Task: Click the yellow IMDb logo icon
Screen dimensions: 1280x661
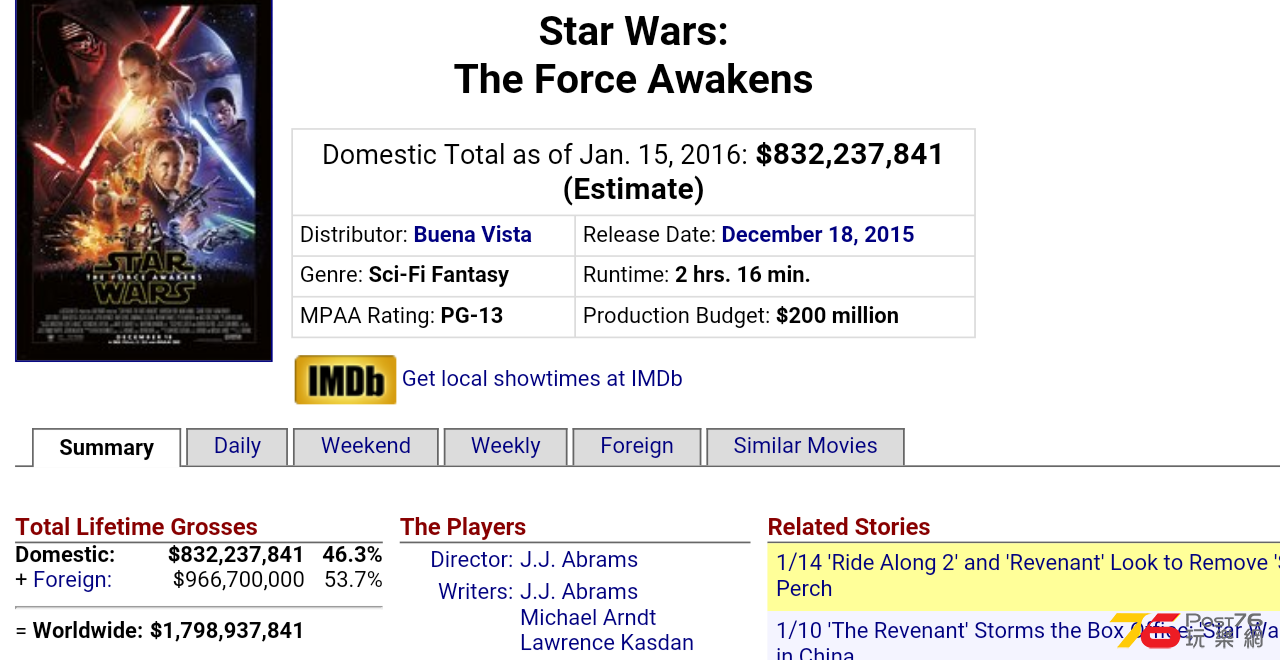Action: coord(345,380)
